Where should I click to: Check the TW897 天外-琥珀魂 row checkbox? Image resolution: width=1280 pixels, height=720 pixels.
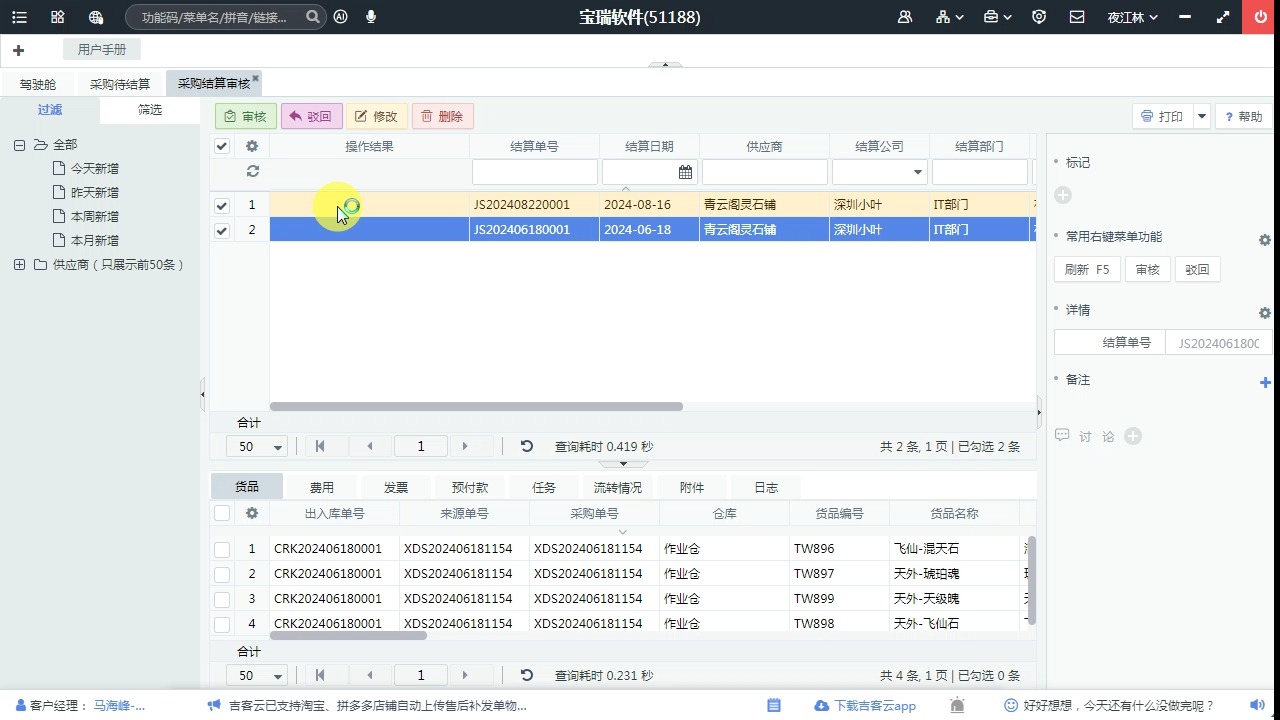click(x=222, y=574)
